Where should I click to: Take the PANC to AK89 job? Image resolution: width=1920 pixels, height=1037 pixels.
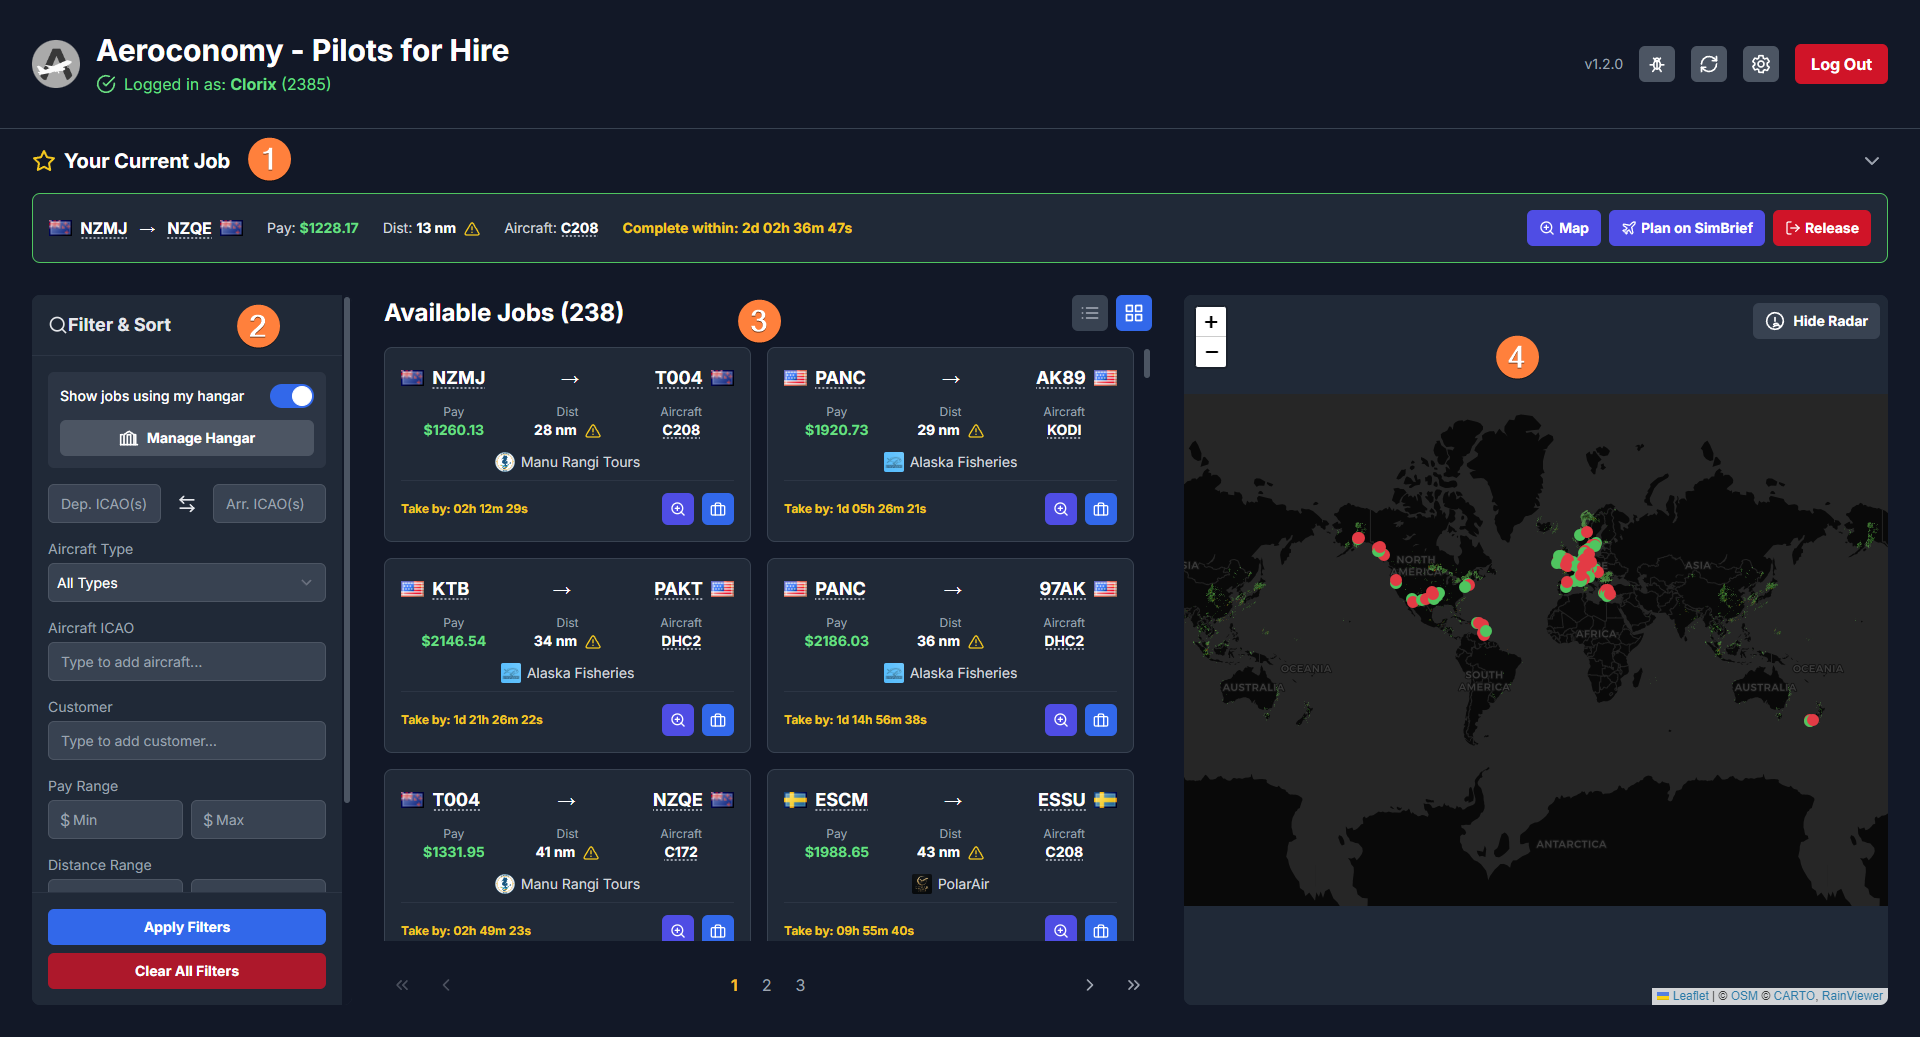[x=1100, y=509]
